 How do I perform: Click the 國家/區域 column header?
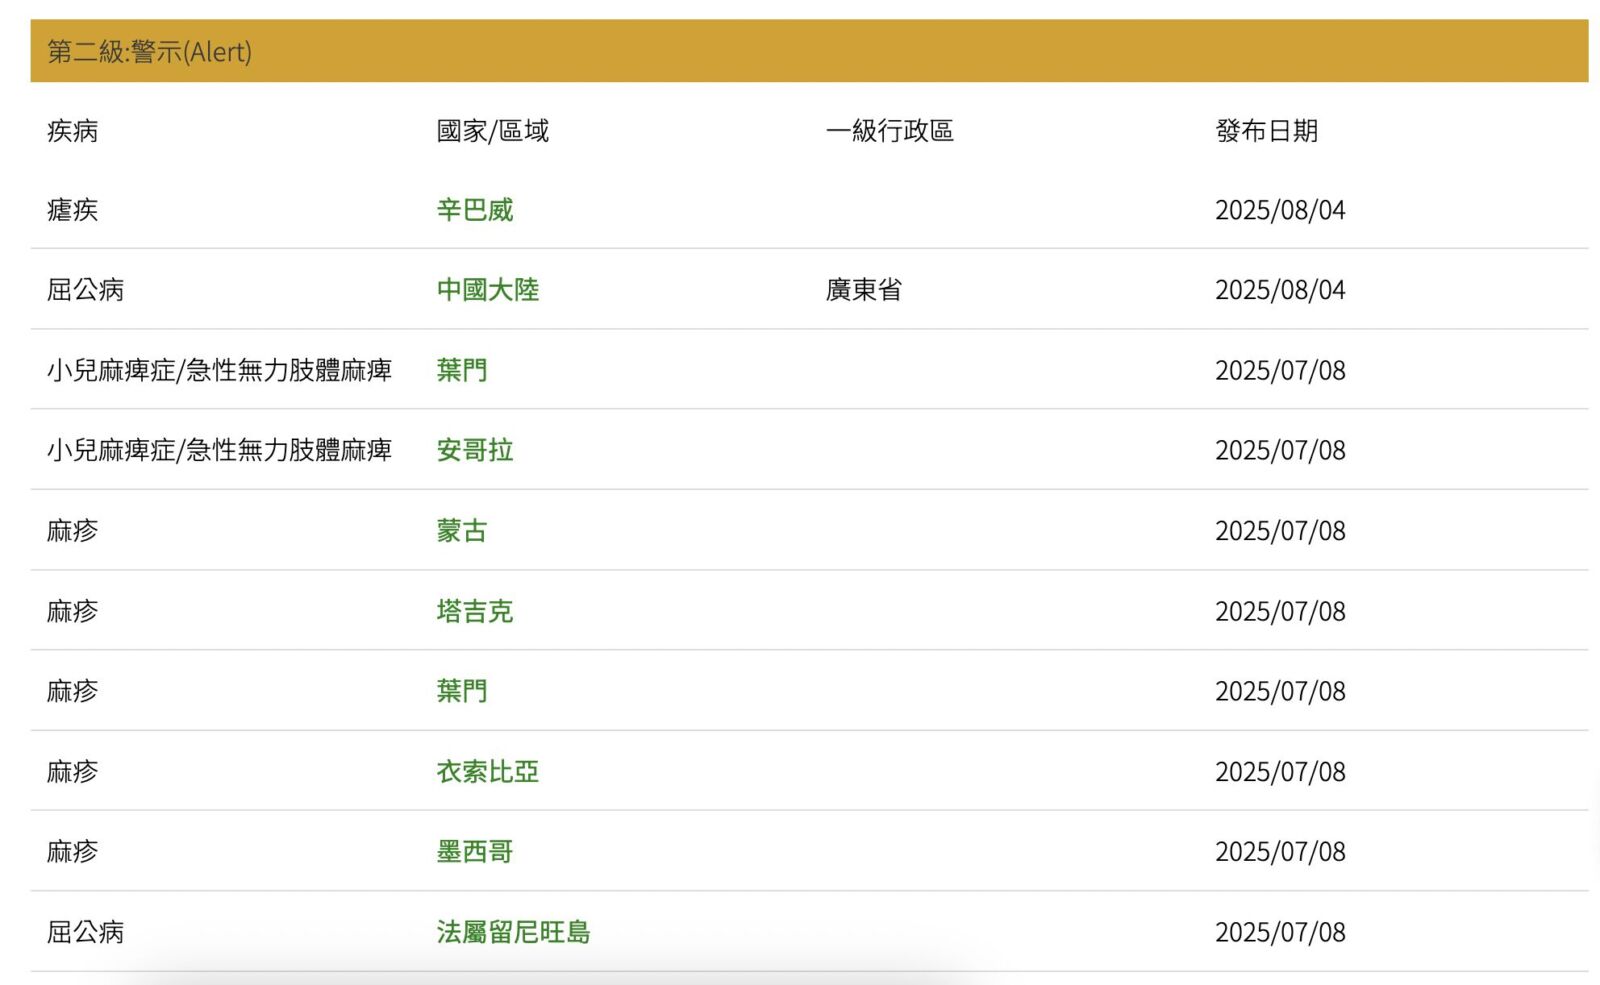492,131
